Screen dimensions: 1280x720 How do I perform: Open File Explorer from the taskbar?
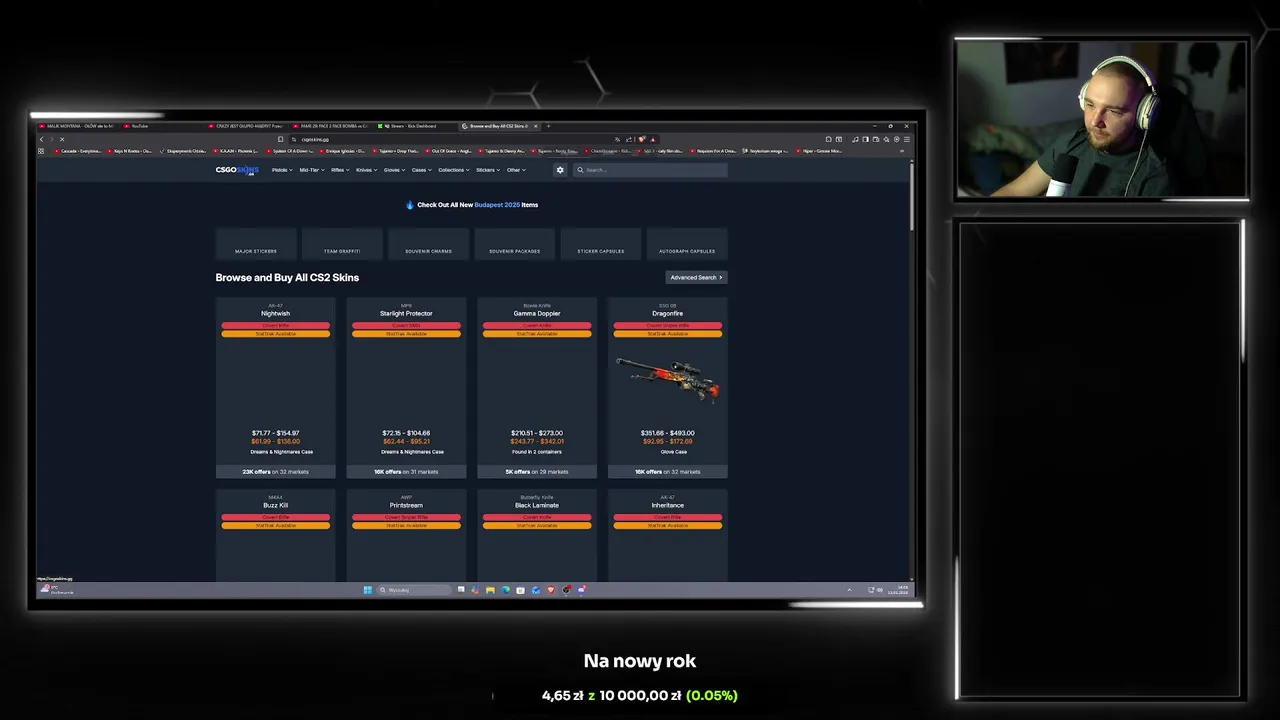pos(490,590)
